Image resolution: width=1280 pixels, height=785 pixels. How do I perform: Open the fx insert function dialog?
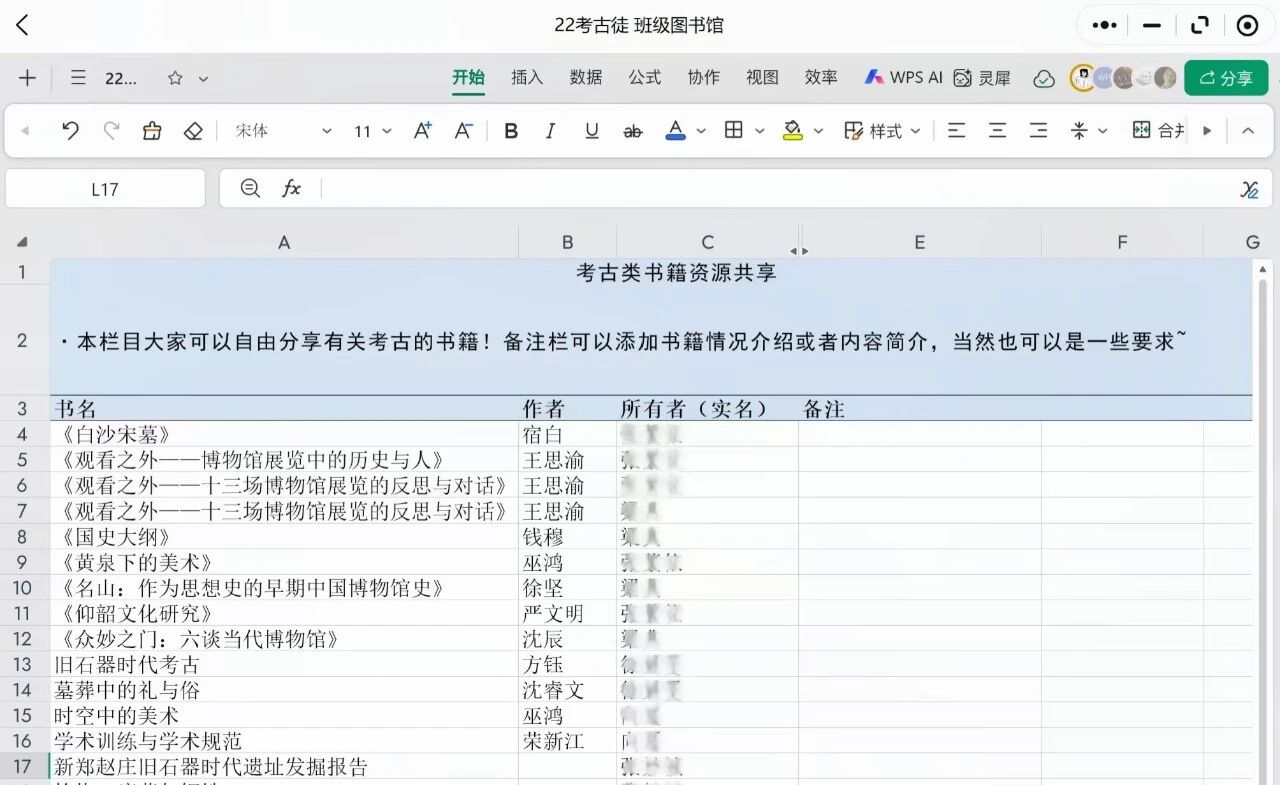(291, 188)
